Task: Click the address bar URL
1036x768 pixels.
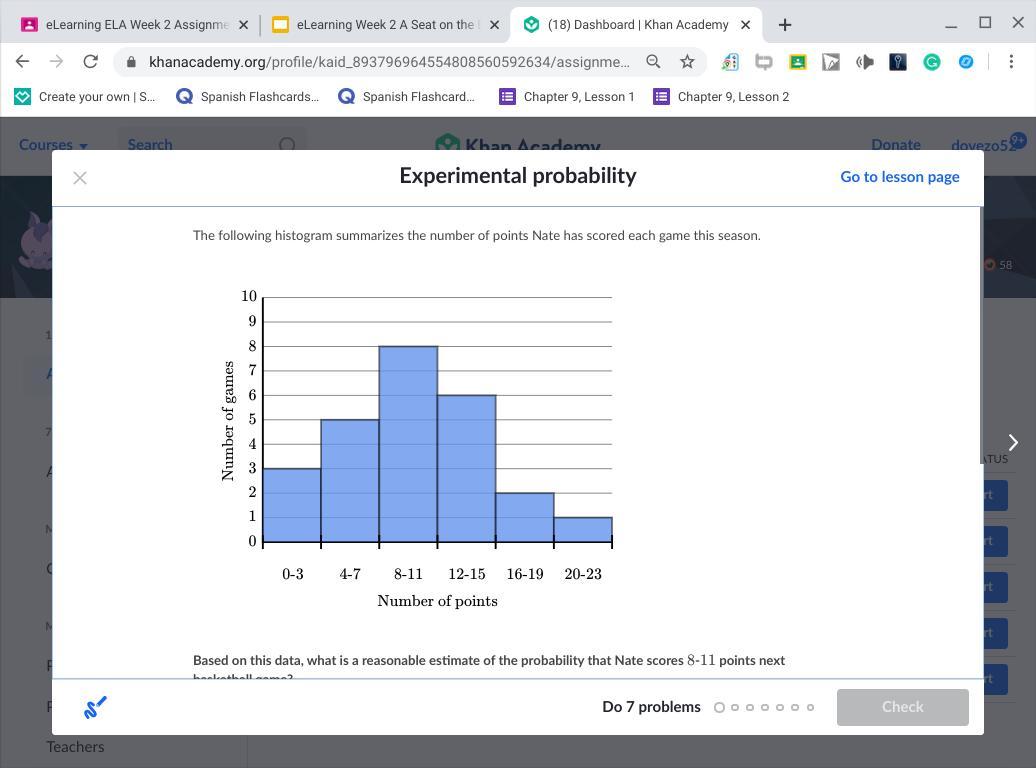Action: click(389, 61)
